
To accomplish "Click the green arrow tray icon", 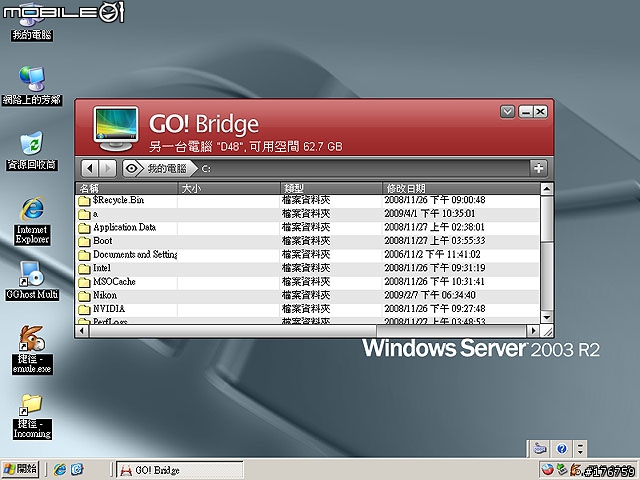I will (562, 470).
